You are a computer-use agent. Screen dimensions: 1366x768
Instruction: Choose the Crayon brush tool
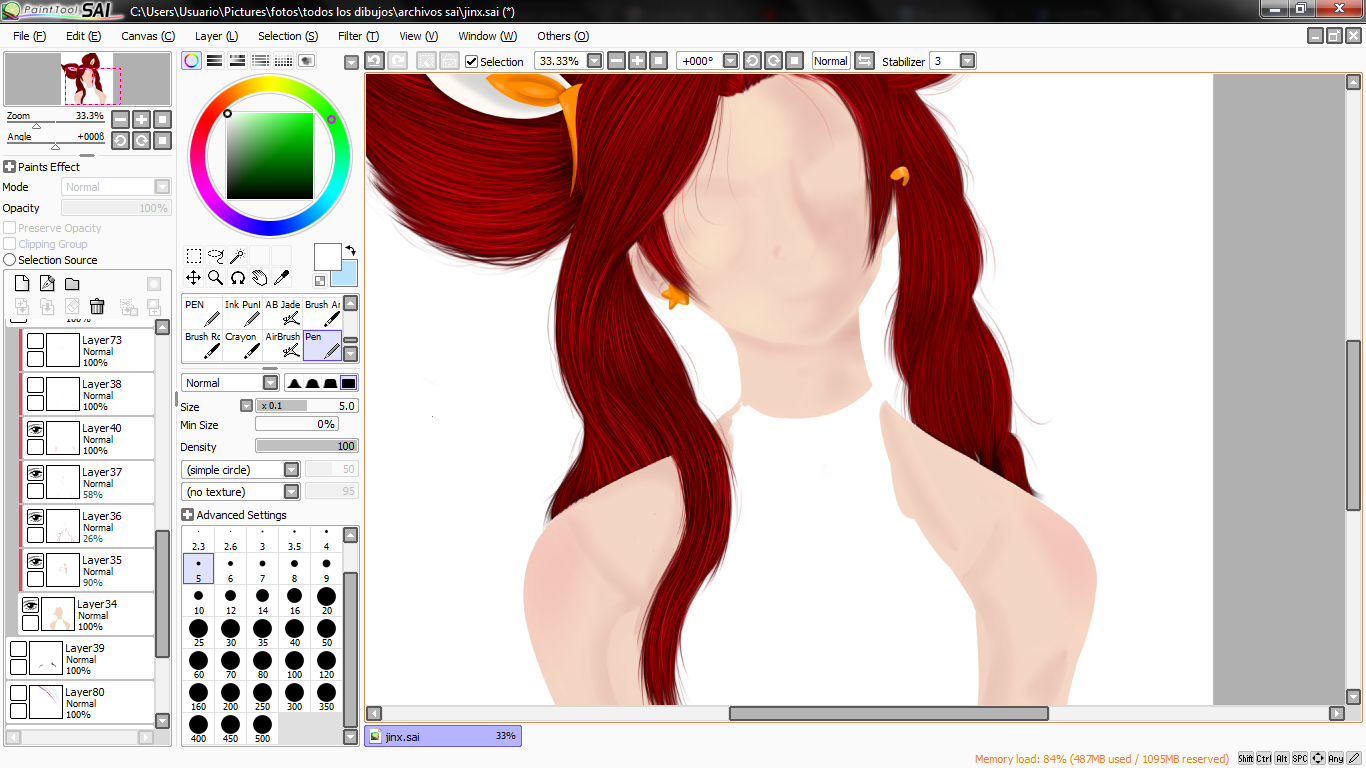click(x=241, y=345)
